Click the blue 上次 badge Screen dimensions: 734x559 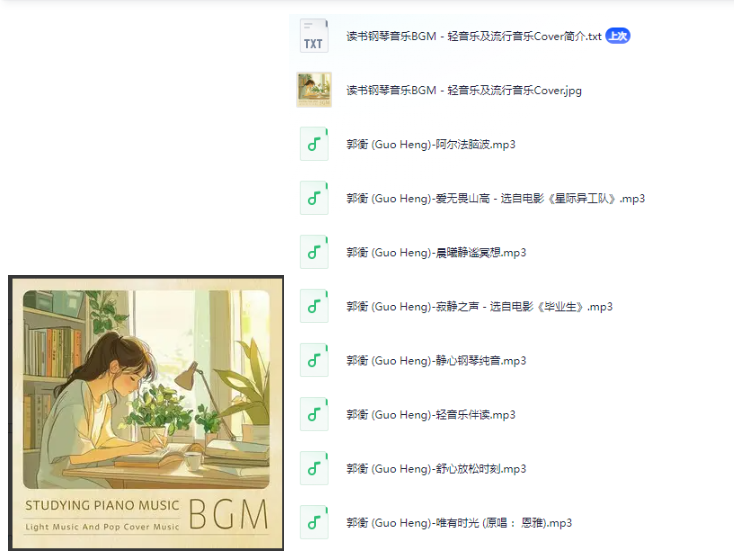tap(617, 36)
